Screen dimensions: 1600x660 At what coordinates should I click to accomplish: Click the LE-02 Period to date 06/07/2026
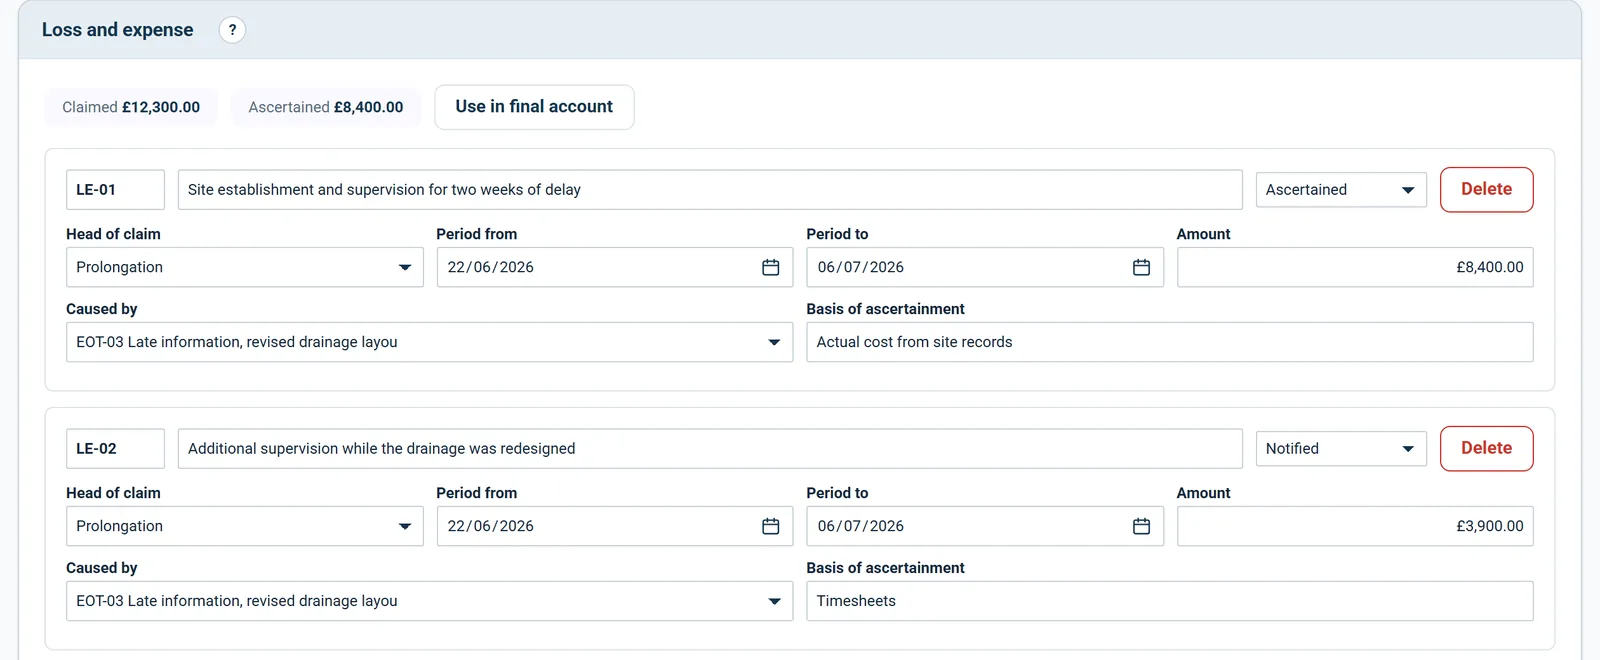pos(861,526)
